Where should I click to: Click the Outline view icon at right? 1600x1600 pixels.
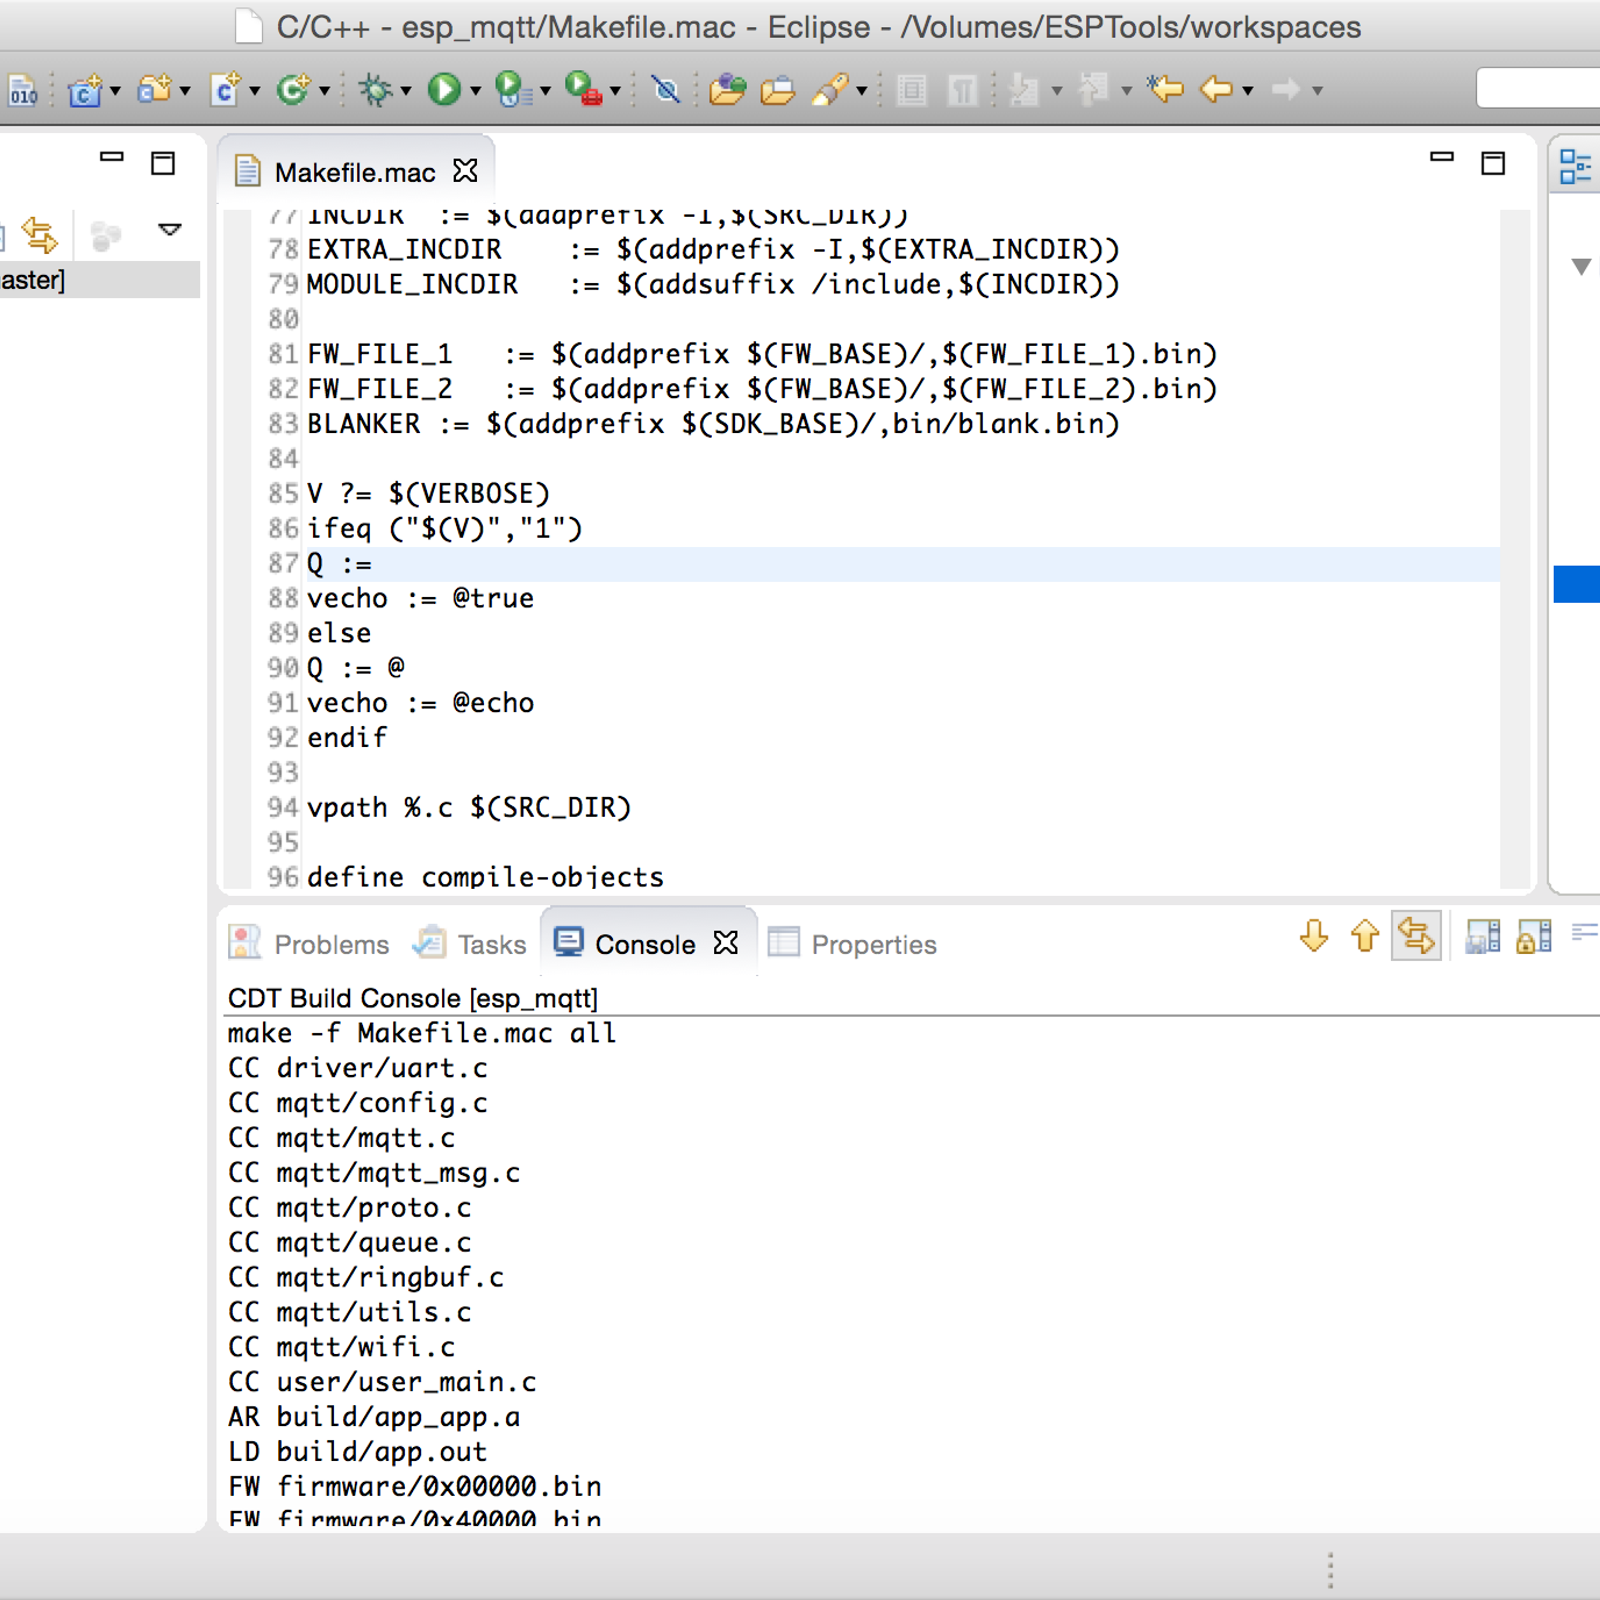pos(1576,167)
